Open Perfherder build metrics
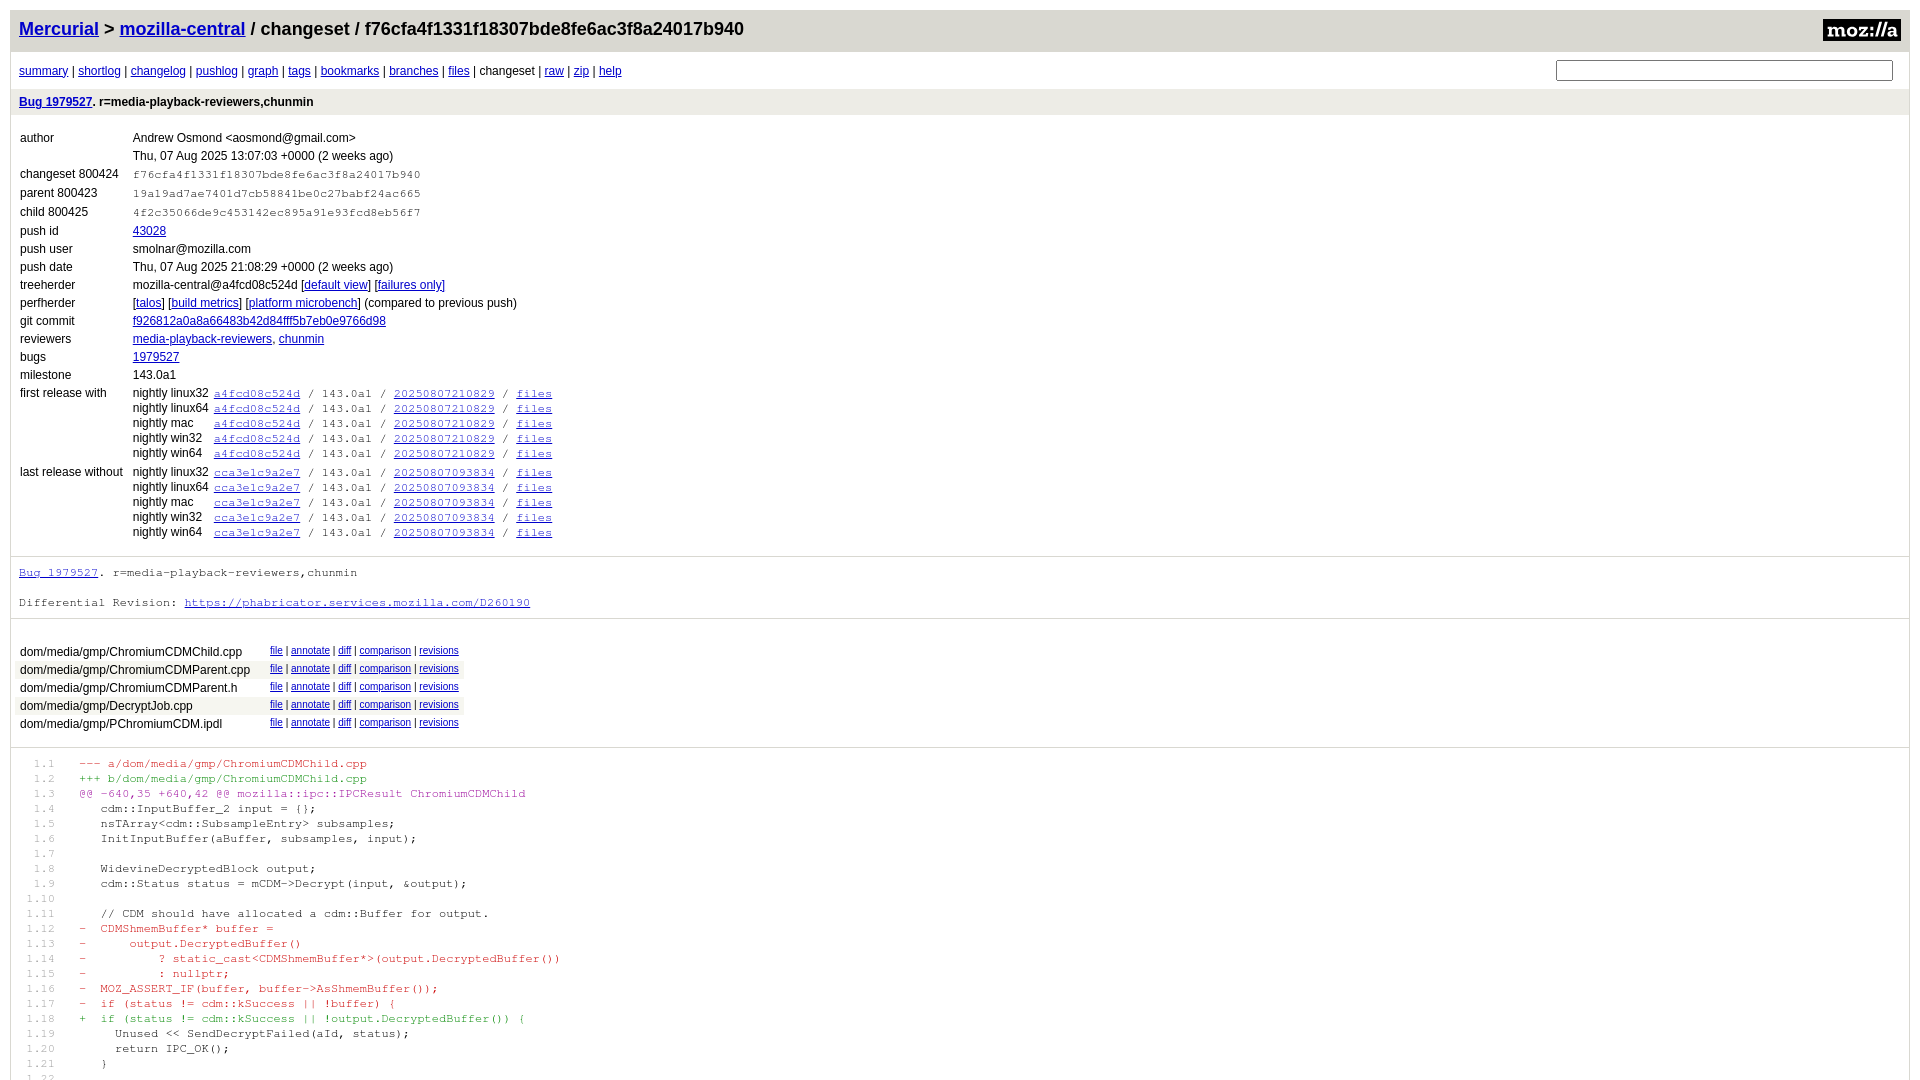The height and width of the screenshot is (1080, 1920). [x=205, y=303]
